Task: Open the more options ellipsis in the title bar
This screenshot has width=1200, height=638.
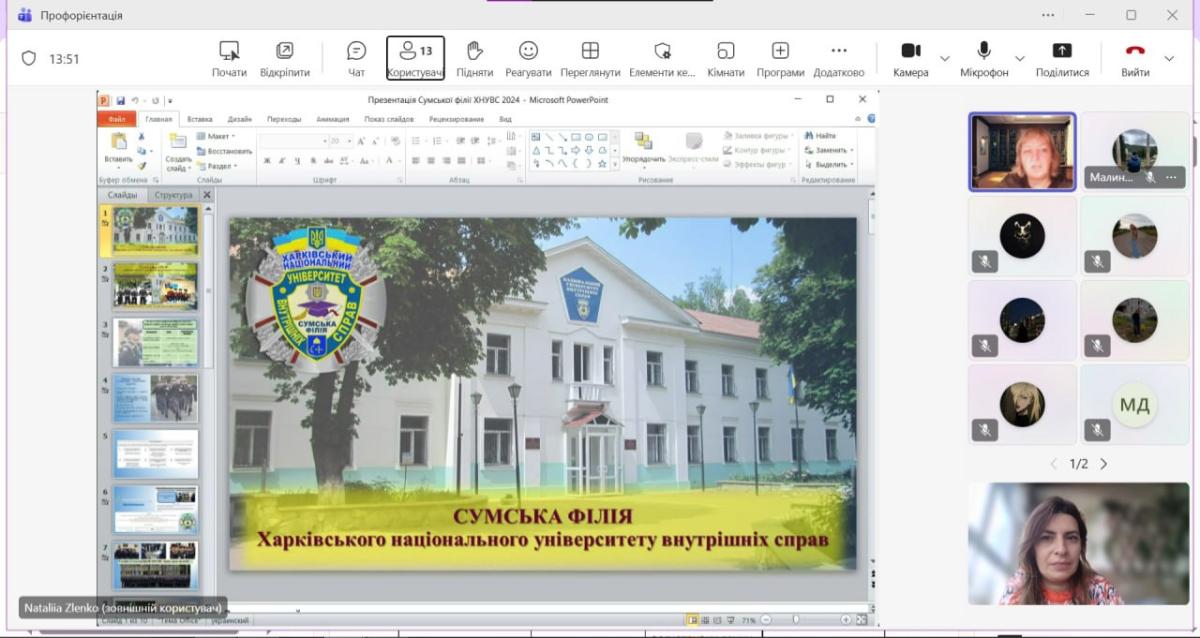Action: coord(1048,15)
